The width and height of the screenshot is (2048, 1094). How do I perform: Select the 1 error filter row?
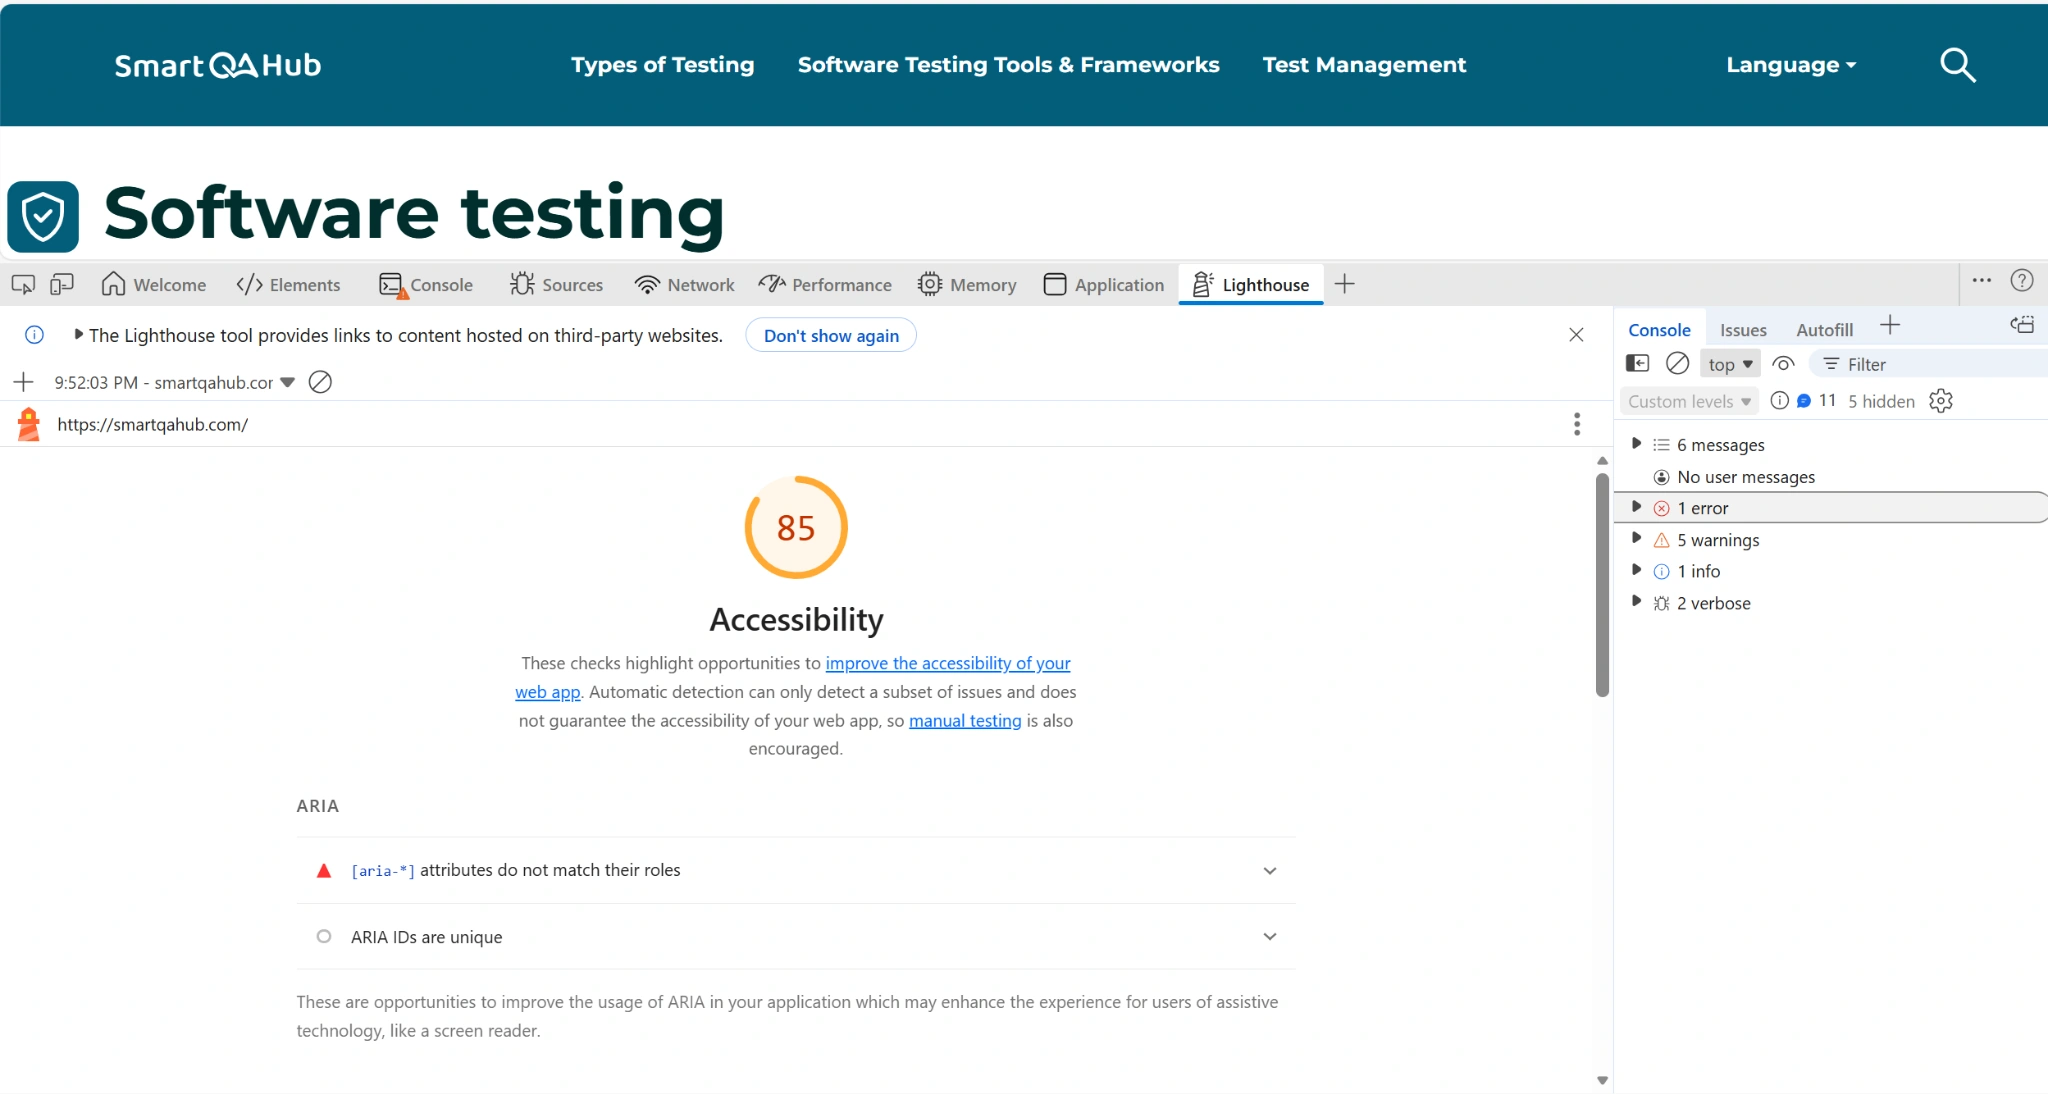click(1704, 507)
